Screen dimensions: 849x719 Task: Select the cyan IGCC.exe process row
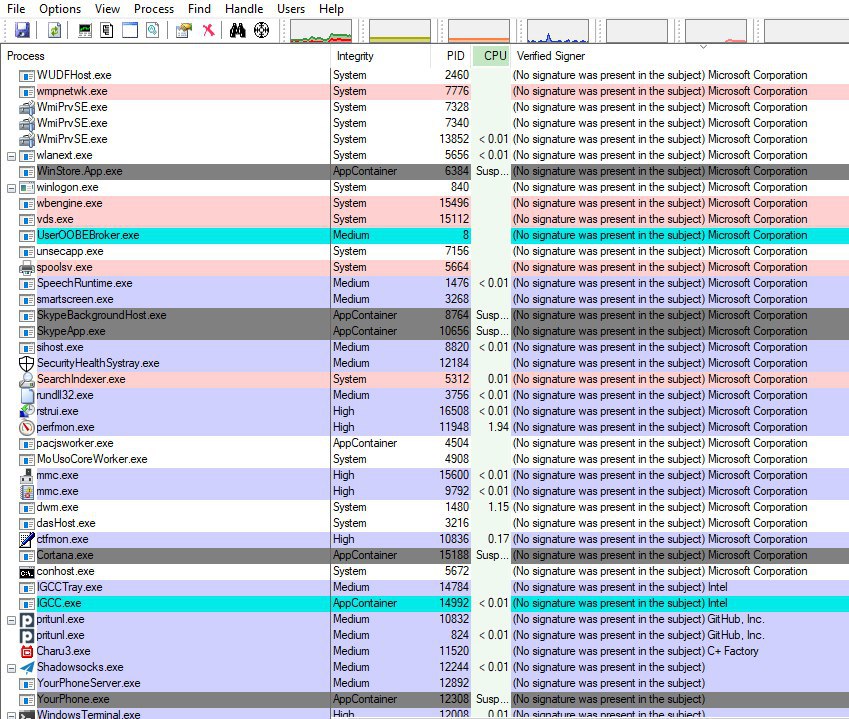click(424, 604)
